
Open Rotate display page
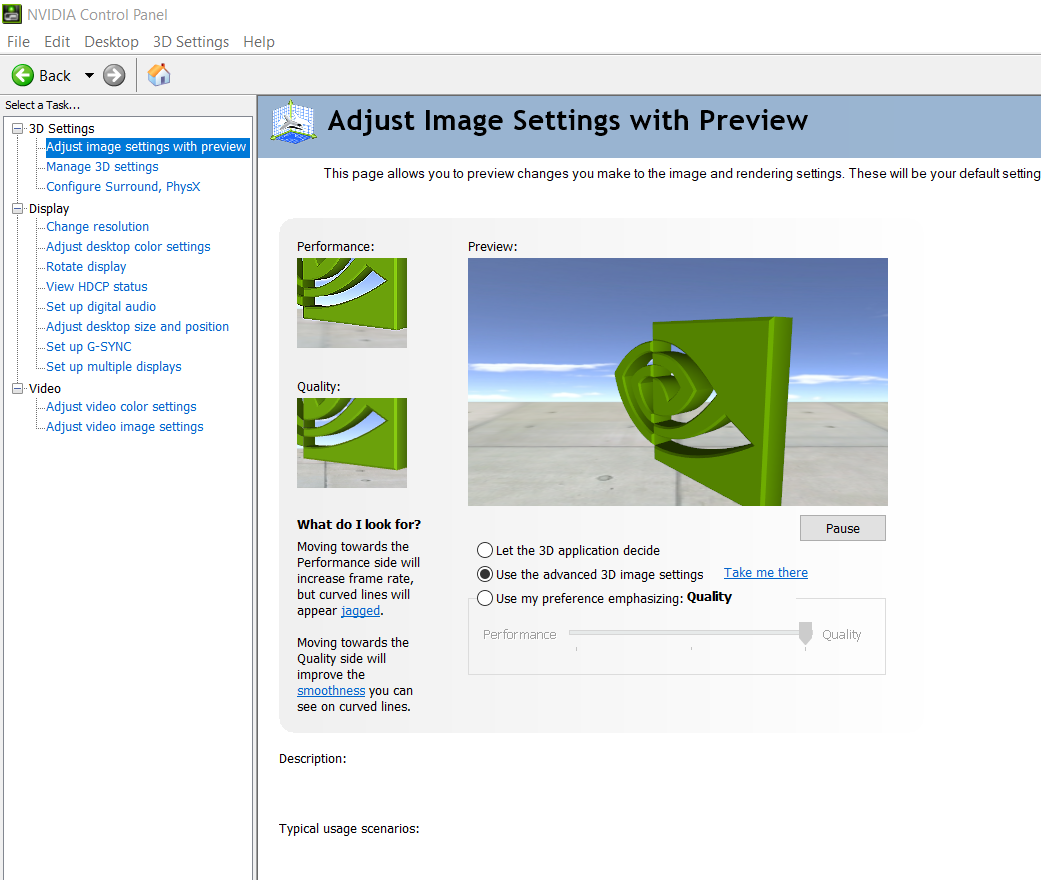point(86,266)
